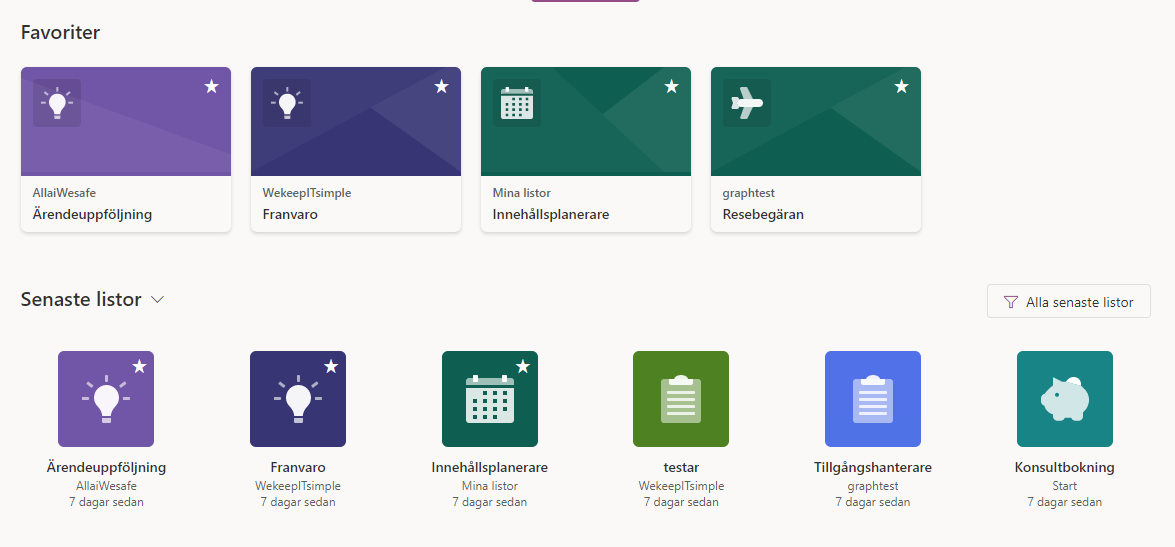
Task: Click WekeepITsimple under testar
Action: coord(681,486)
